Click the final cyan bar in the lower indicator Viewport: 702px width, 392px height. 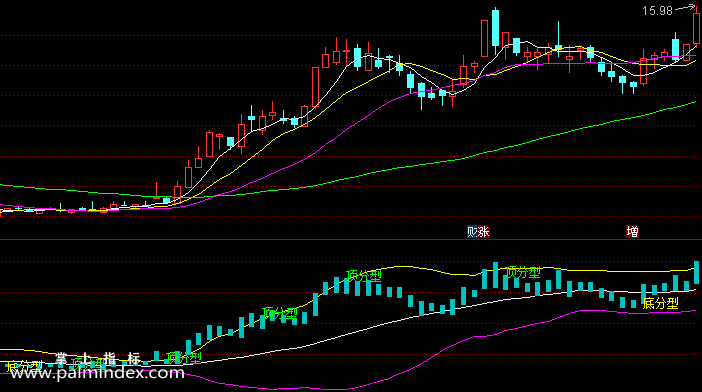697,273
